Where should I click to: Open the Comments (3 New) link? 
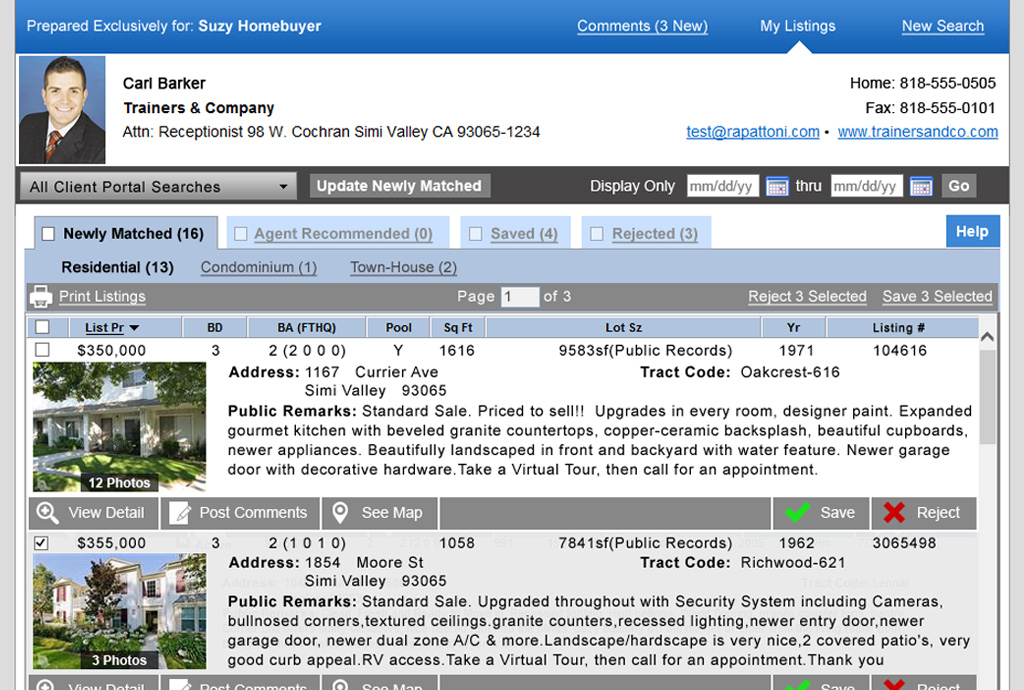pos(641,26)
